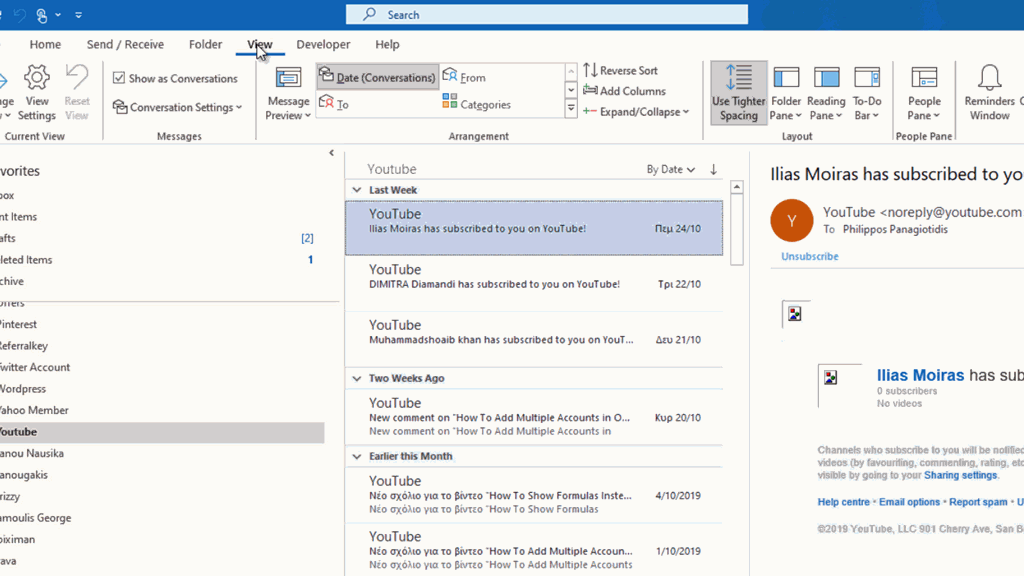Switch to the Developer tab
The height and width of the screenshot is (576, 1024).
click(x=323, y=44)
